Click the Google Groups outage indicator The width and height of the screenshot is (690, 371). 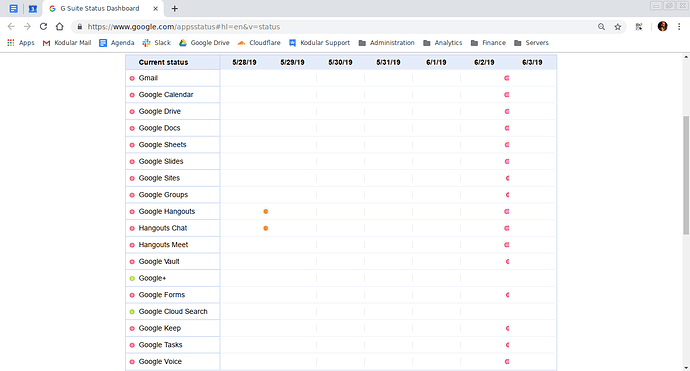pyautogui.click(x=507, y=195)
